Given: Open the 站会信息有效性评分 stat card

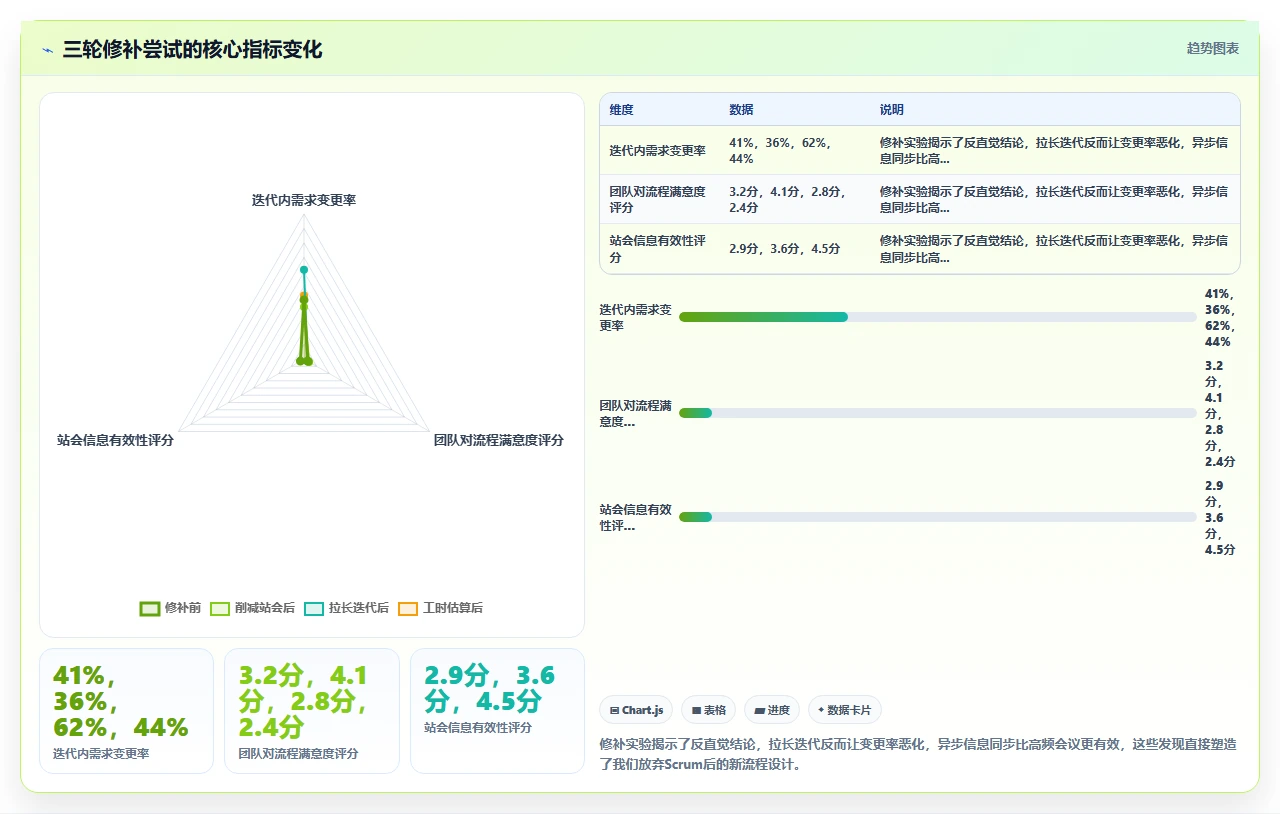Looking at the screenshot, I should (x=497, y=711).
